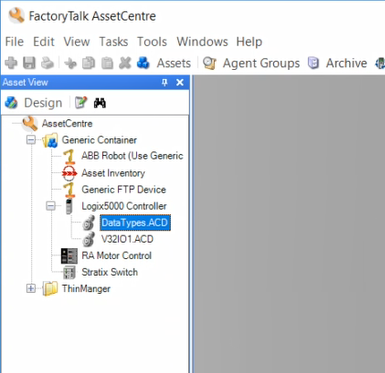The height and width of the screenshot is (373, 385).
Task: Click the Generic FTP Device robot icon
Action: tap(69, 190)
